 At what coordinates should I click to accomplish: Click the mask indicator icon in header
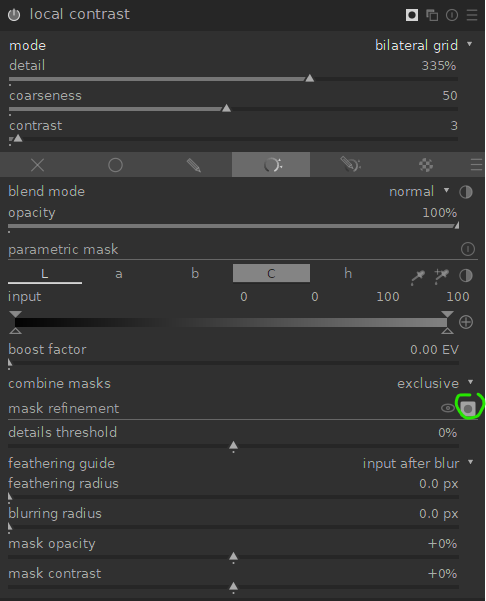[x=412, y=15]
